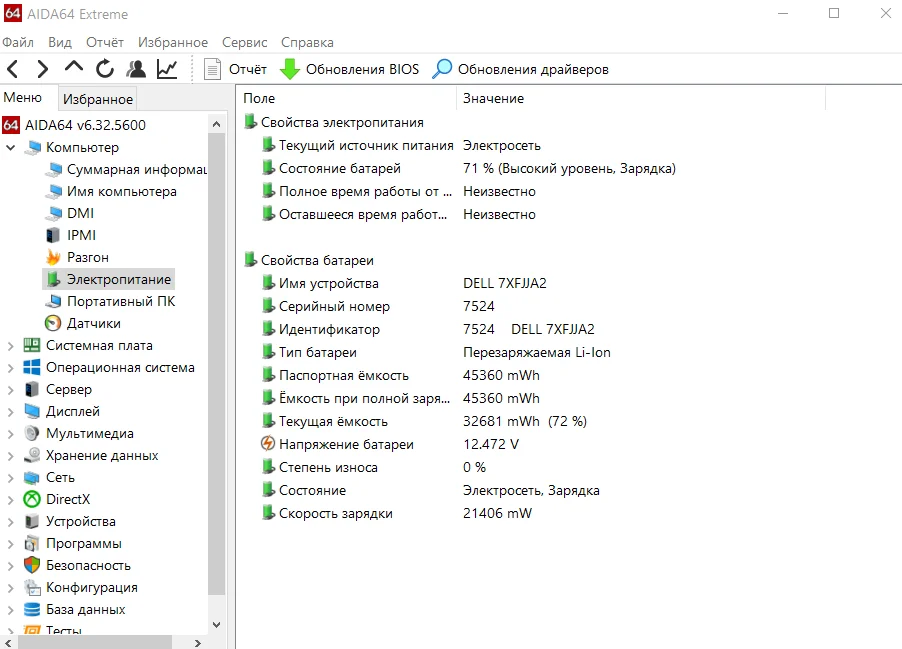Viewport: 902px width, 649px height.
Task: Click the Forward navigation arrow
Action: point(43,69)
